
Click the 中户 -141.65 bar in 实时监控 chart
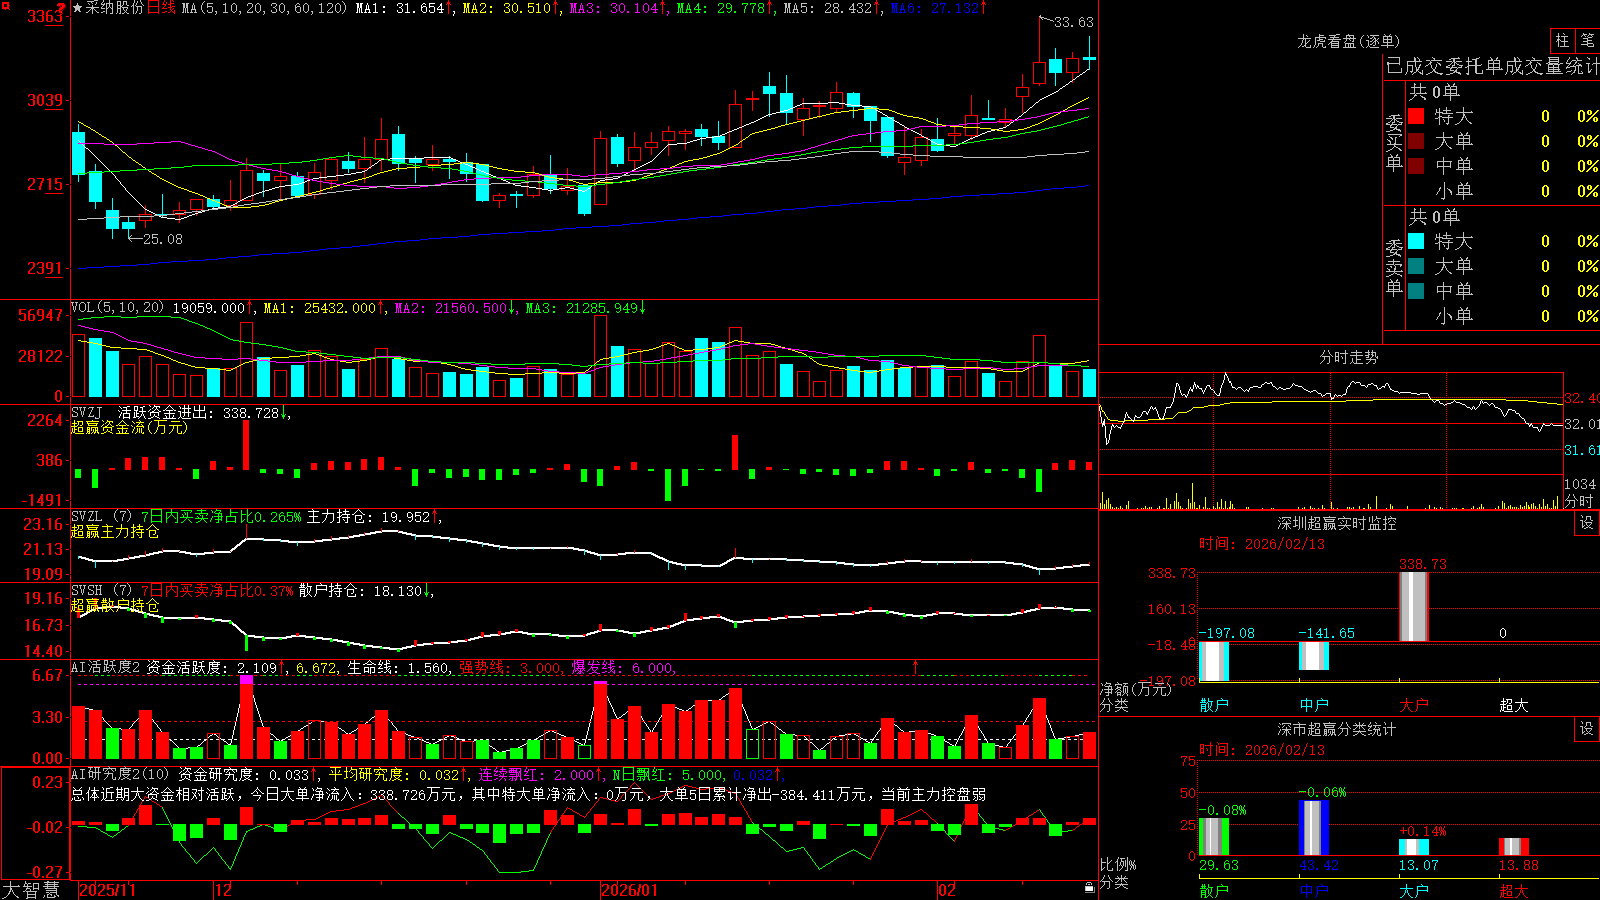(1314, 656)
